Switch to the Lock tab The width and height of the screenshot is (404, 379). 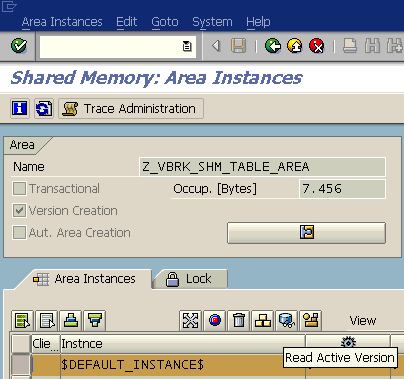190,279
